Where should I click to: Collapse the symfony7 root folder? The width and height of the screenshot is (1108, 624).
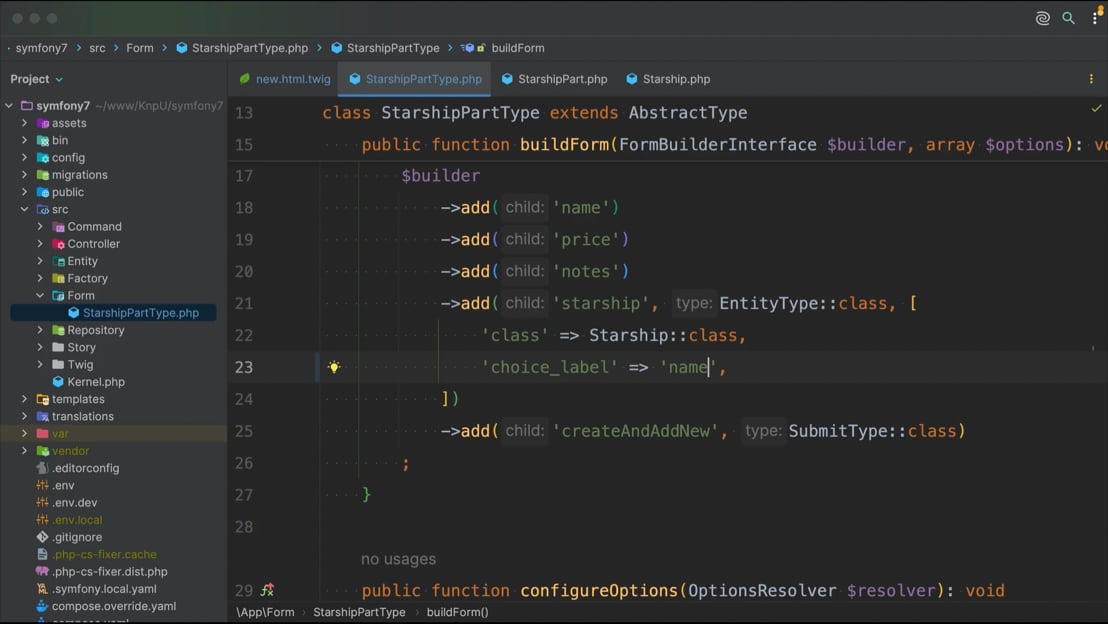(x=9, y=106)
